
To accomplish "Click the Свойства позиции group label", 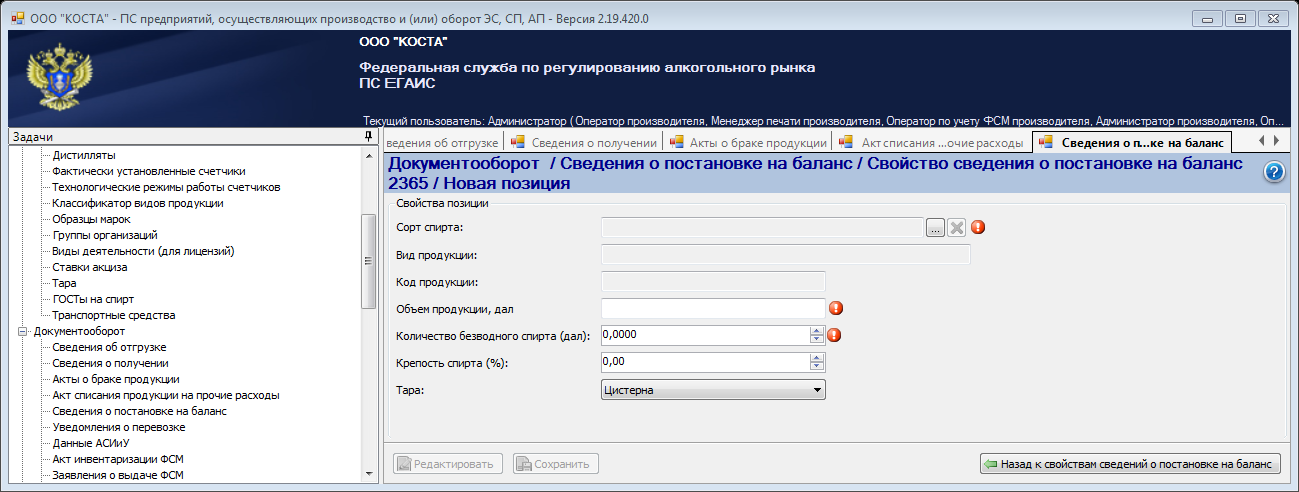I will click(x=442, y=203).
